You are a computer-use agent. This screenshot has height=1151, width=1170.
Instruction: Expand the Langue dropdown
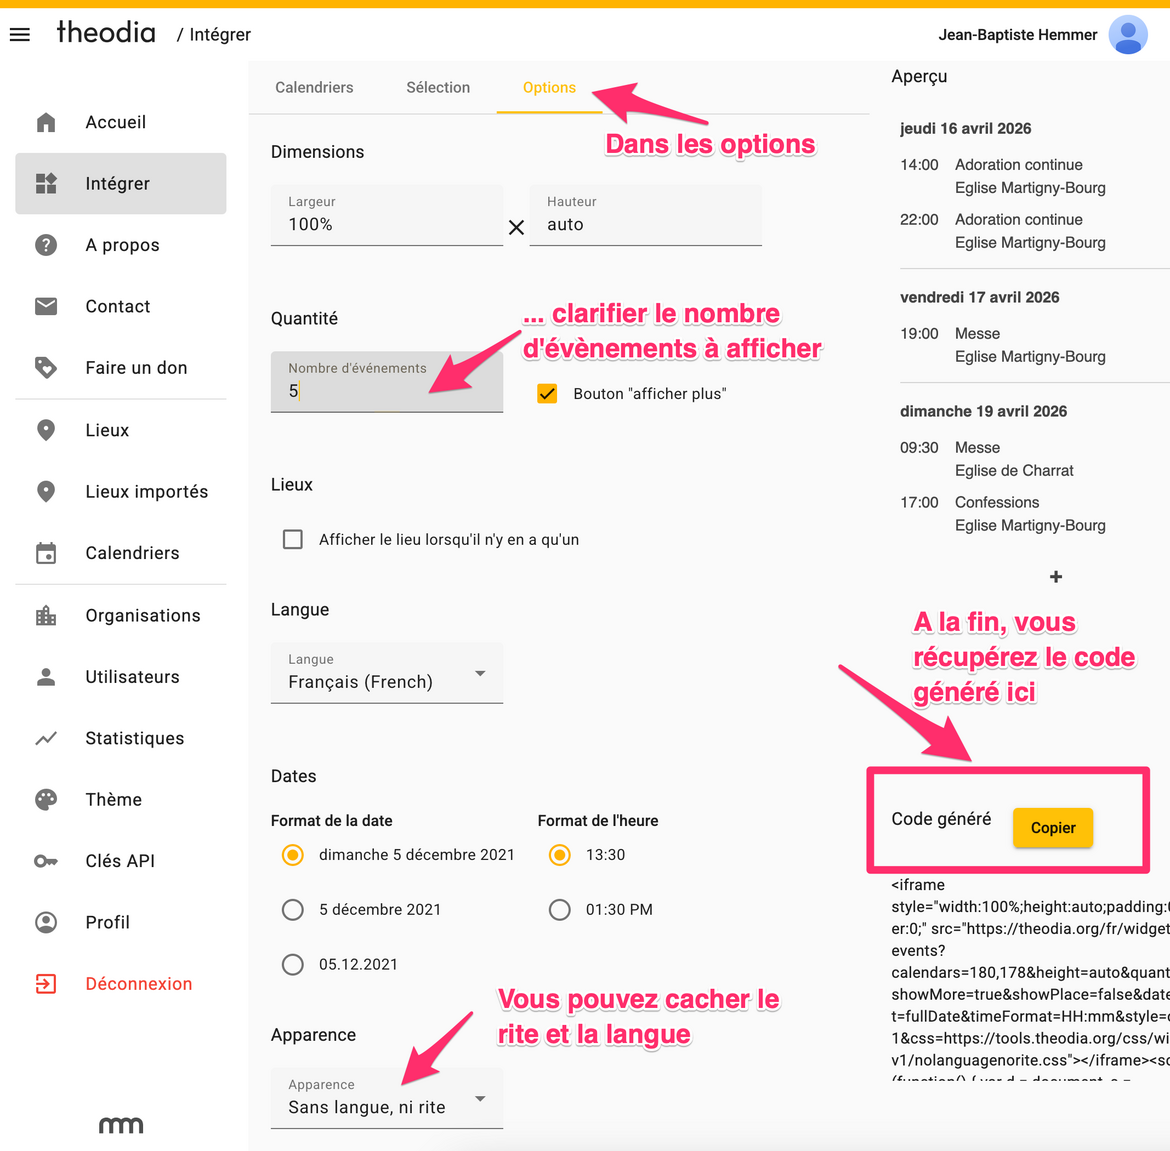387,673
